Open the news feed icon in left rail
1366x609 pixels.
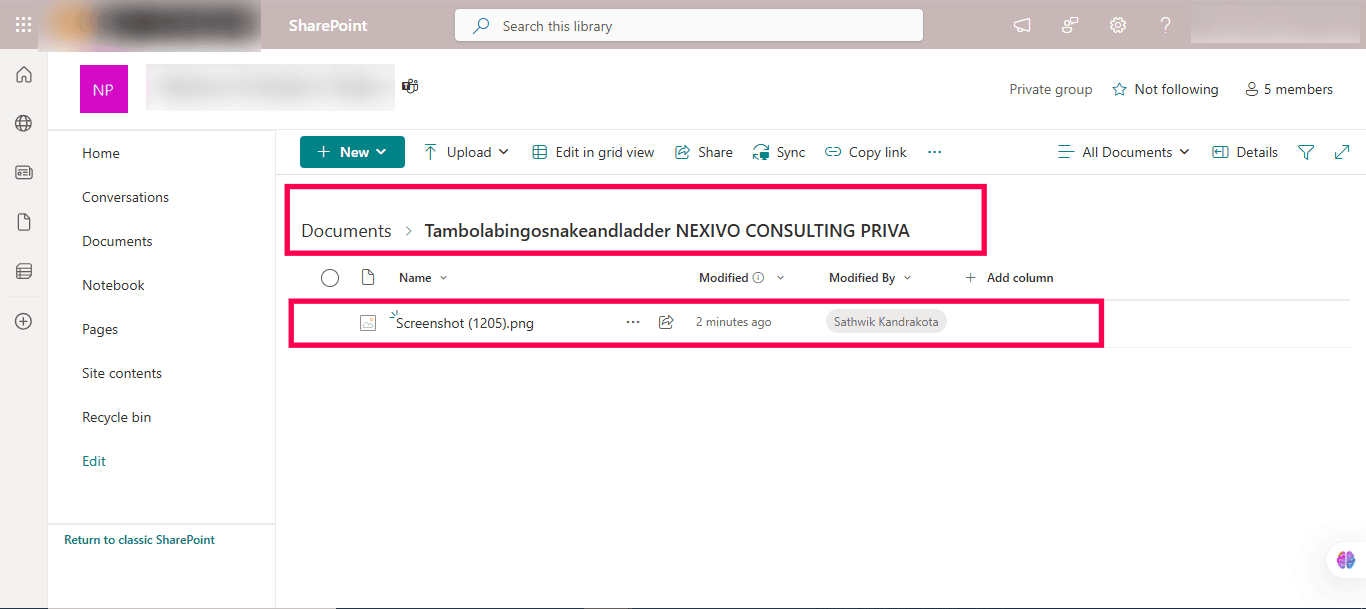(24, 173)
